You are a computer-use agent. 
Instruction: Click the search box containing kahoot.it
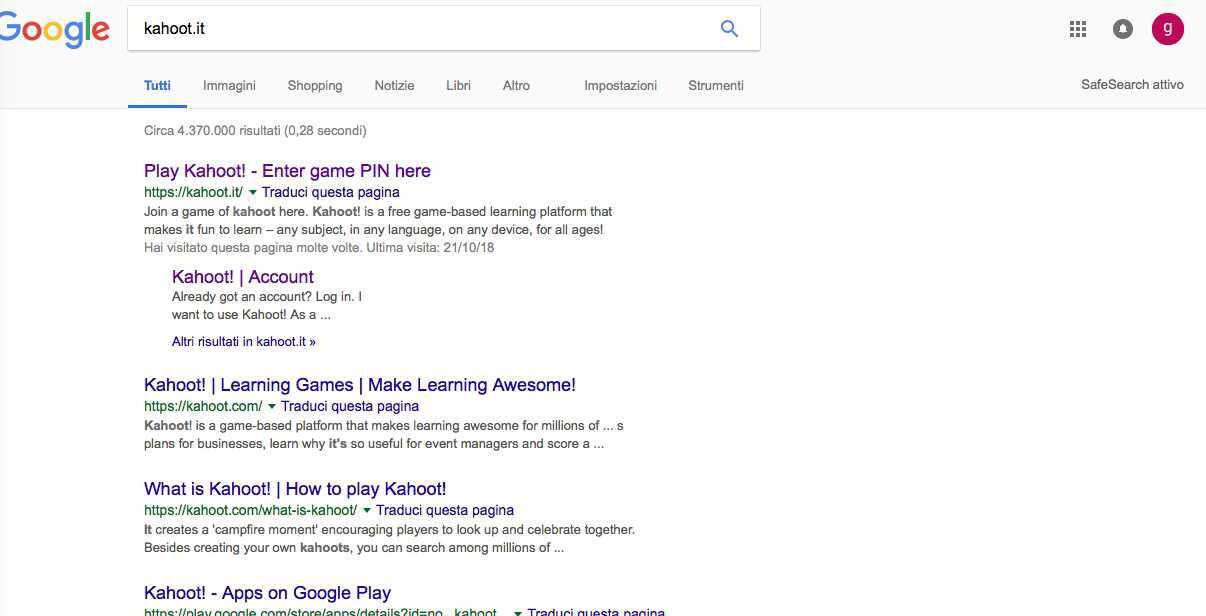[444, 29]
